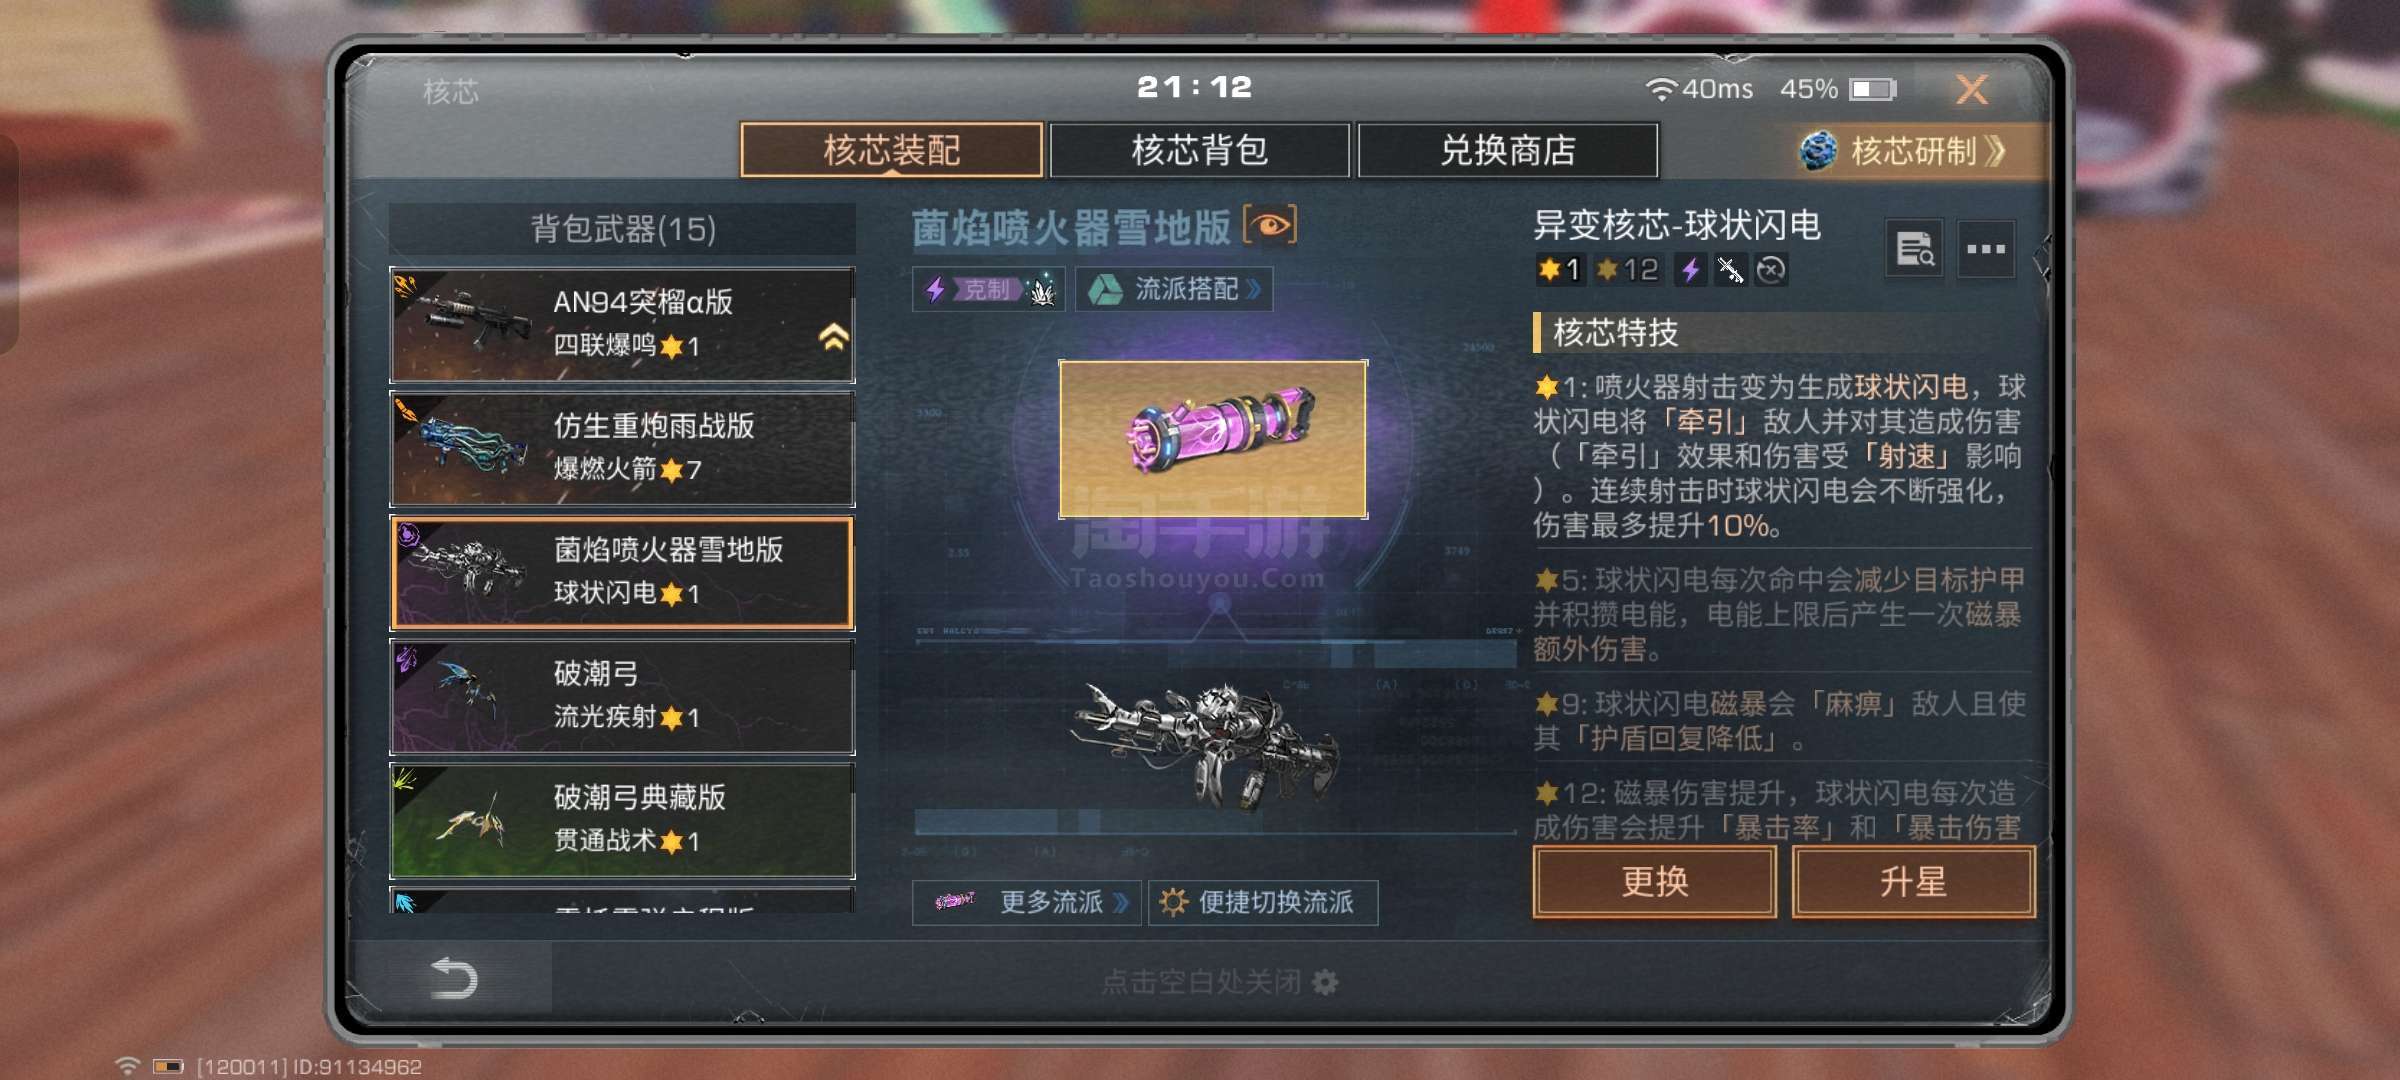Click the crossed-swords attribute icon under core name
Viewport: 2400px width, 1080px height.
[1730, 270]
